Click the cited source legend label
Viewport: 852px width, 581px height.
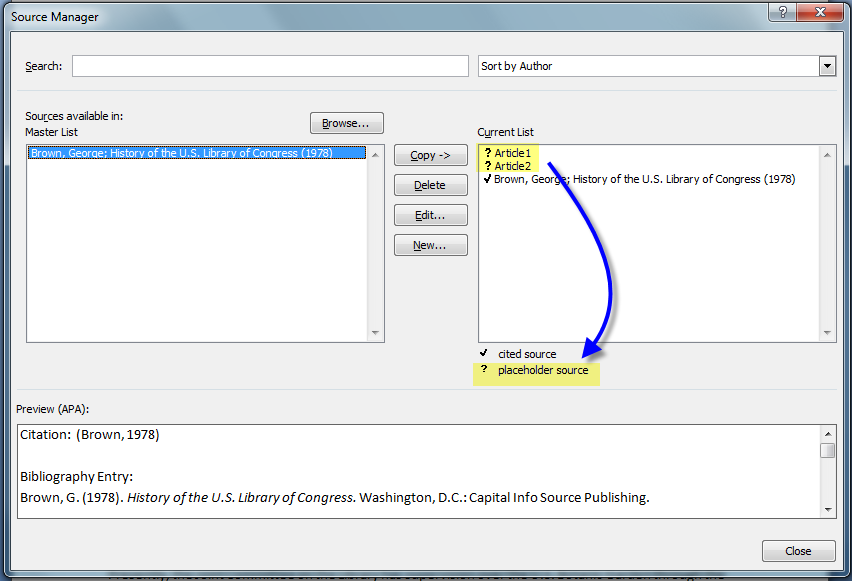527,354
